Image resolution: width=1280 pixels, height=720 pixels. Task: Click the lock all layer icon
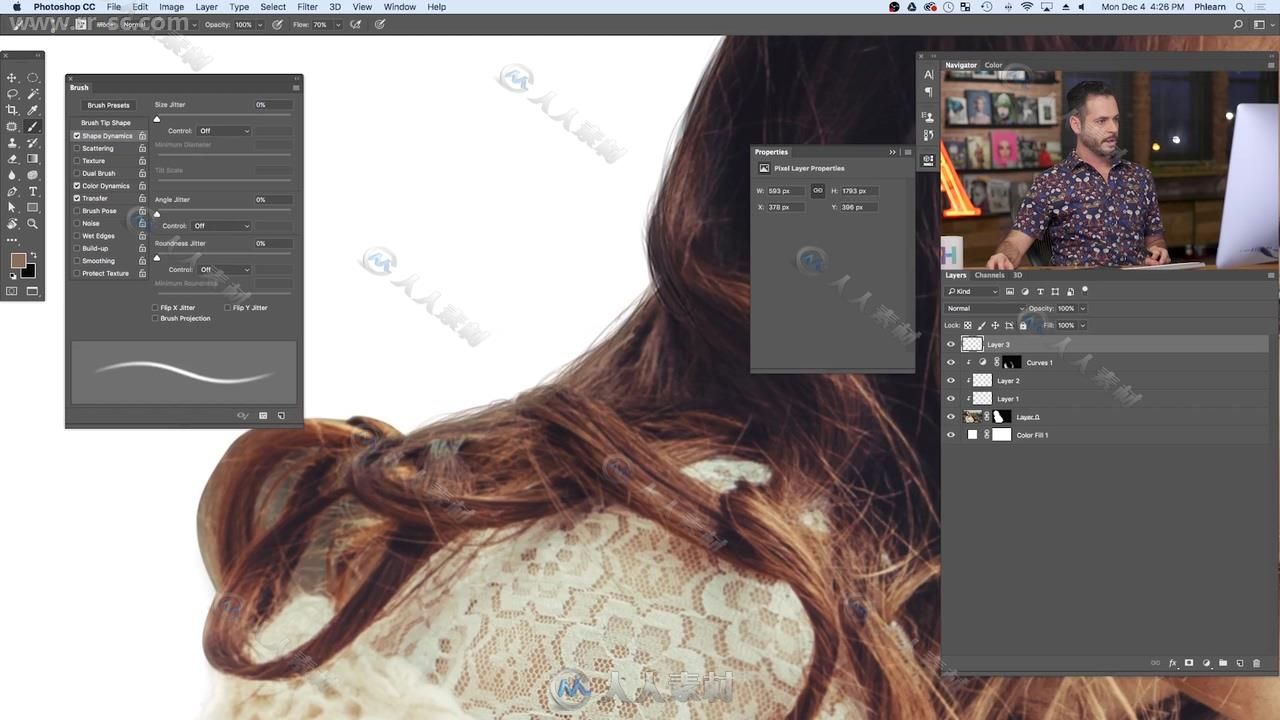(1022, 325)
